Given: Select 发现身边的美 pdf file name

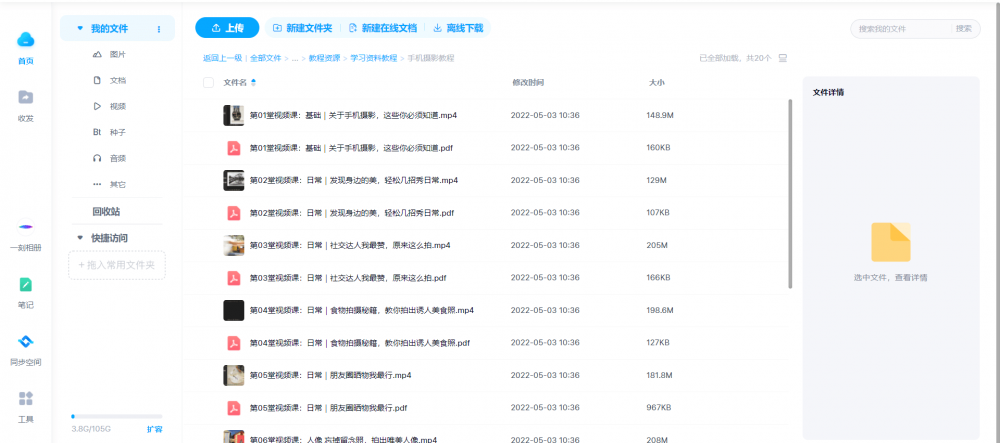Looking at the screenshot, I should point(351,213).
